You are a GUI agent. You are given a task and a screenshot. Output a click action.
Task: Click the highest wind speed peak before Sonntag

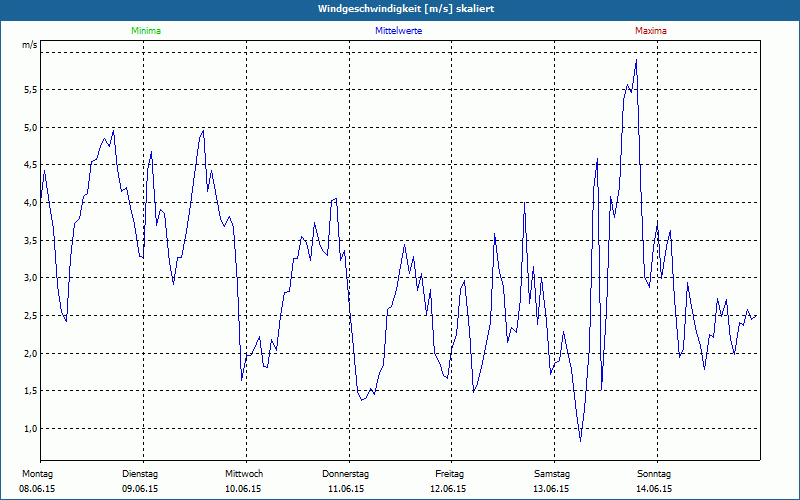636,60
